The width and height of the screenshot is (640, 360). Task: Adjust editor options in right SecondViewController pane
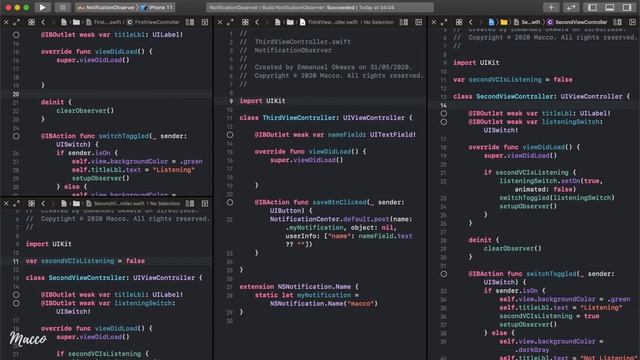(618, 22)
